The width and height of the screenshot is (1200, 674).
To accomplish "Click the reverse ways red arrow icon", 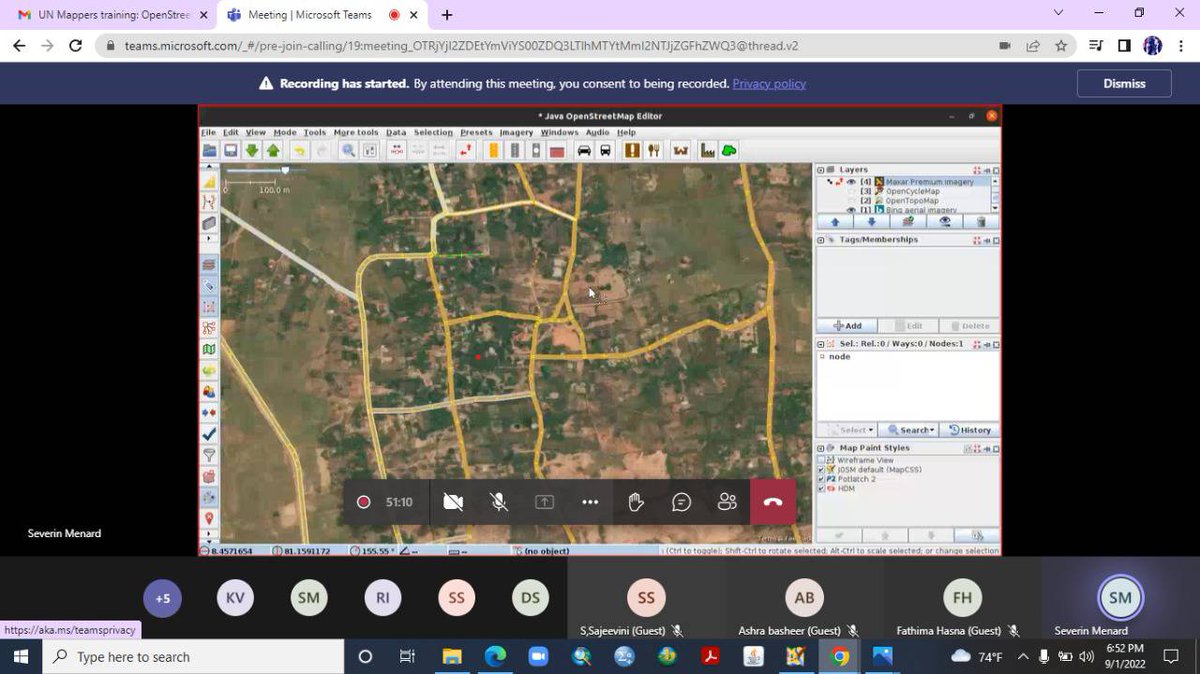I will [465, 151].
